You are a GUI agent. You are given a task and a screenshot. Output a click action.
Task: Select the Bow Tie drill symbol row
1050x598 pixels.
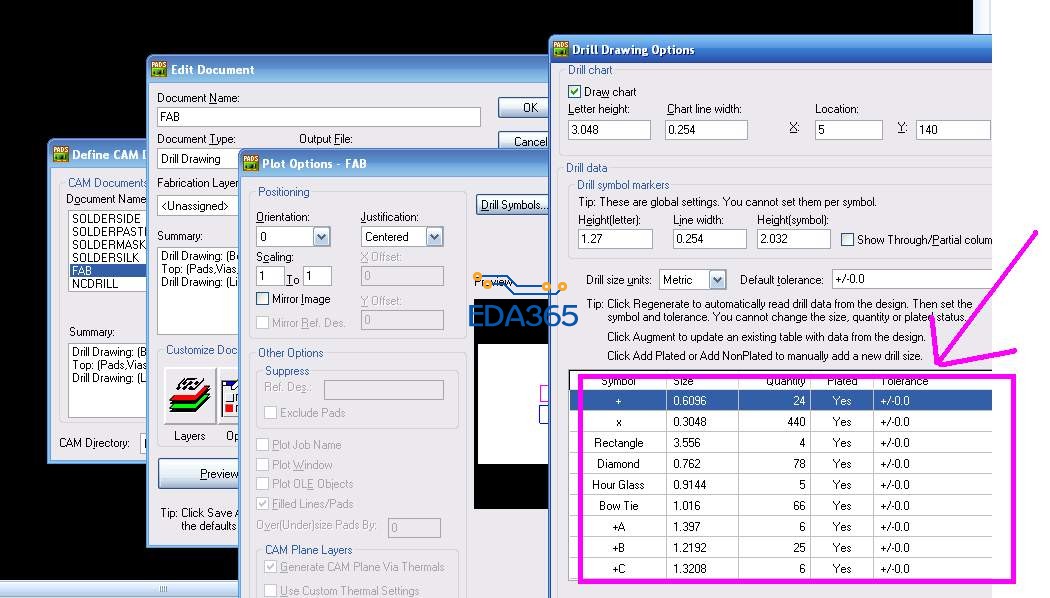(x=781, y=506)
